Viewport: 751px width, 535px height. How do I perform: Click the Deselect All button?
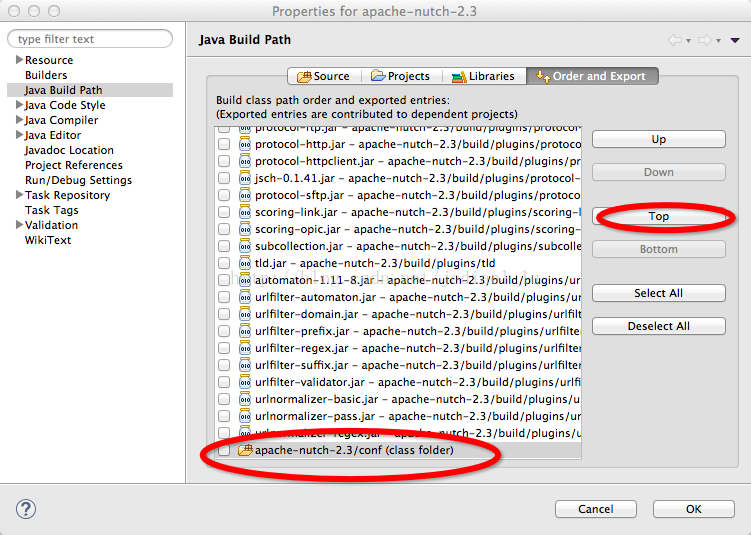click(659, 326)
